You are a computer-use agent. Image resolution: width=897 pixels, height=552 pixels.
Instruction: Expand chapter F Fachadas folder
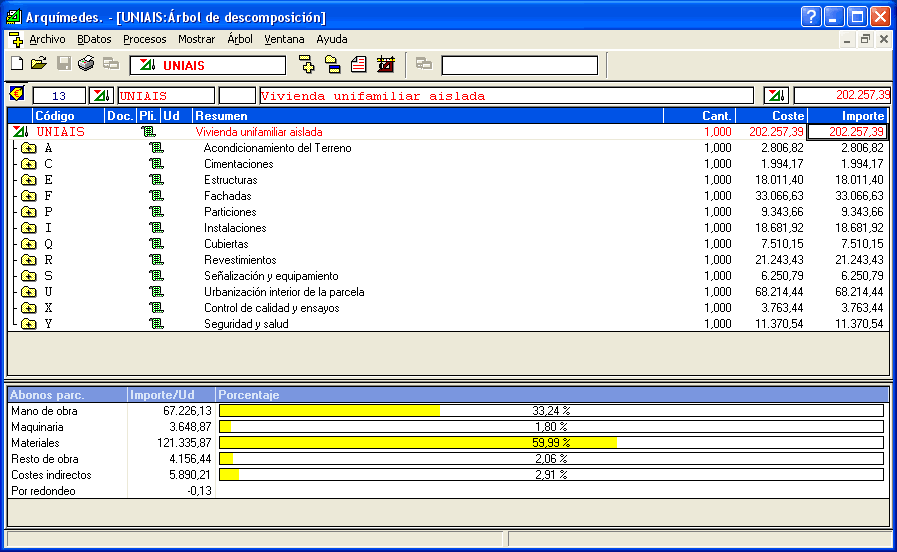coord(29,196)
